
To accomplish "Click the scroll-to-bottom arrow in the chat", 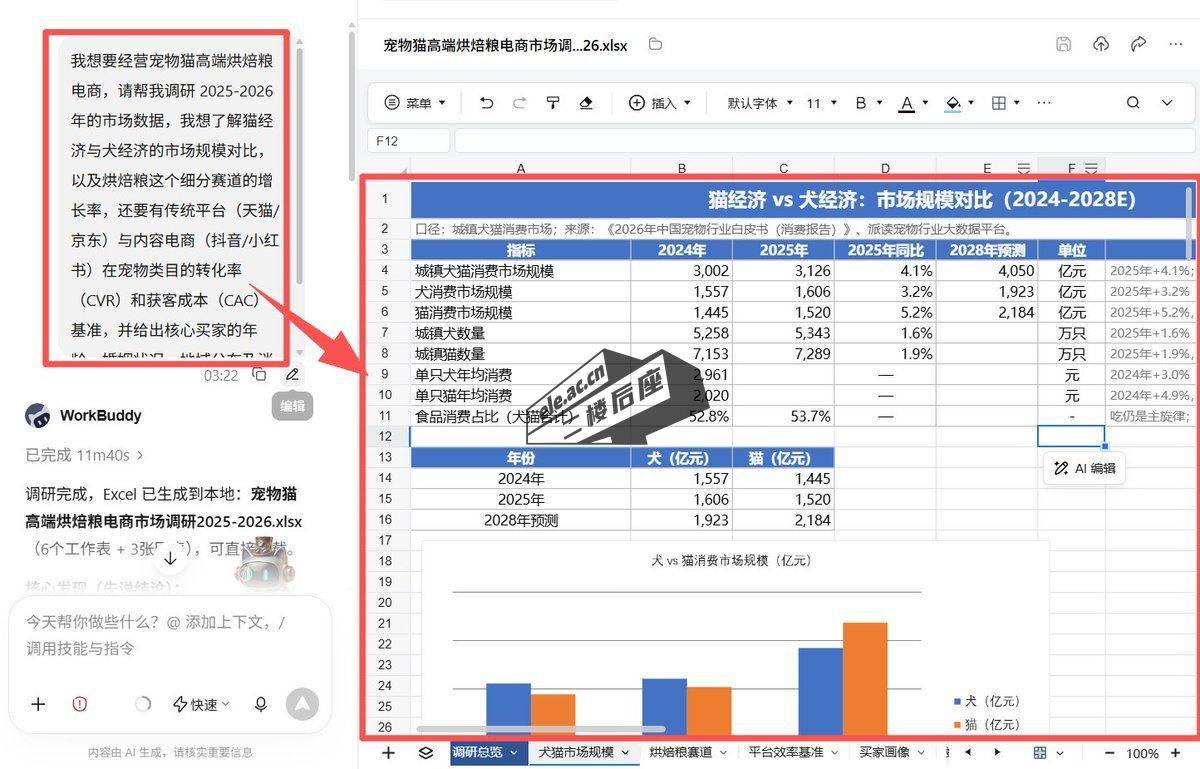I will coord(170,557).
